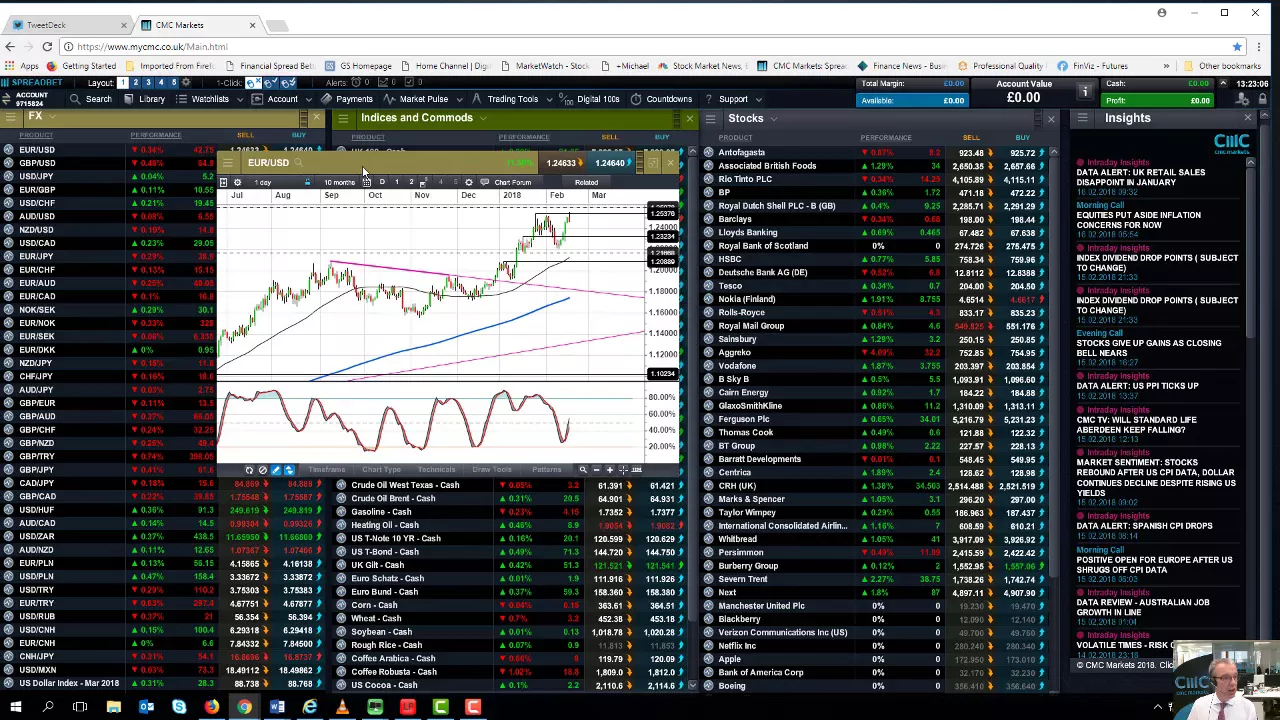Click the EUR/USD chart buy price 1.24640
This screenshot has height=720, width=1280.
coord(612,163)
